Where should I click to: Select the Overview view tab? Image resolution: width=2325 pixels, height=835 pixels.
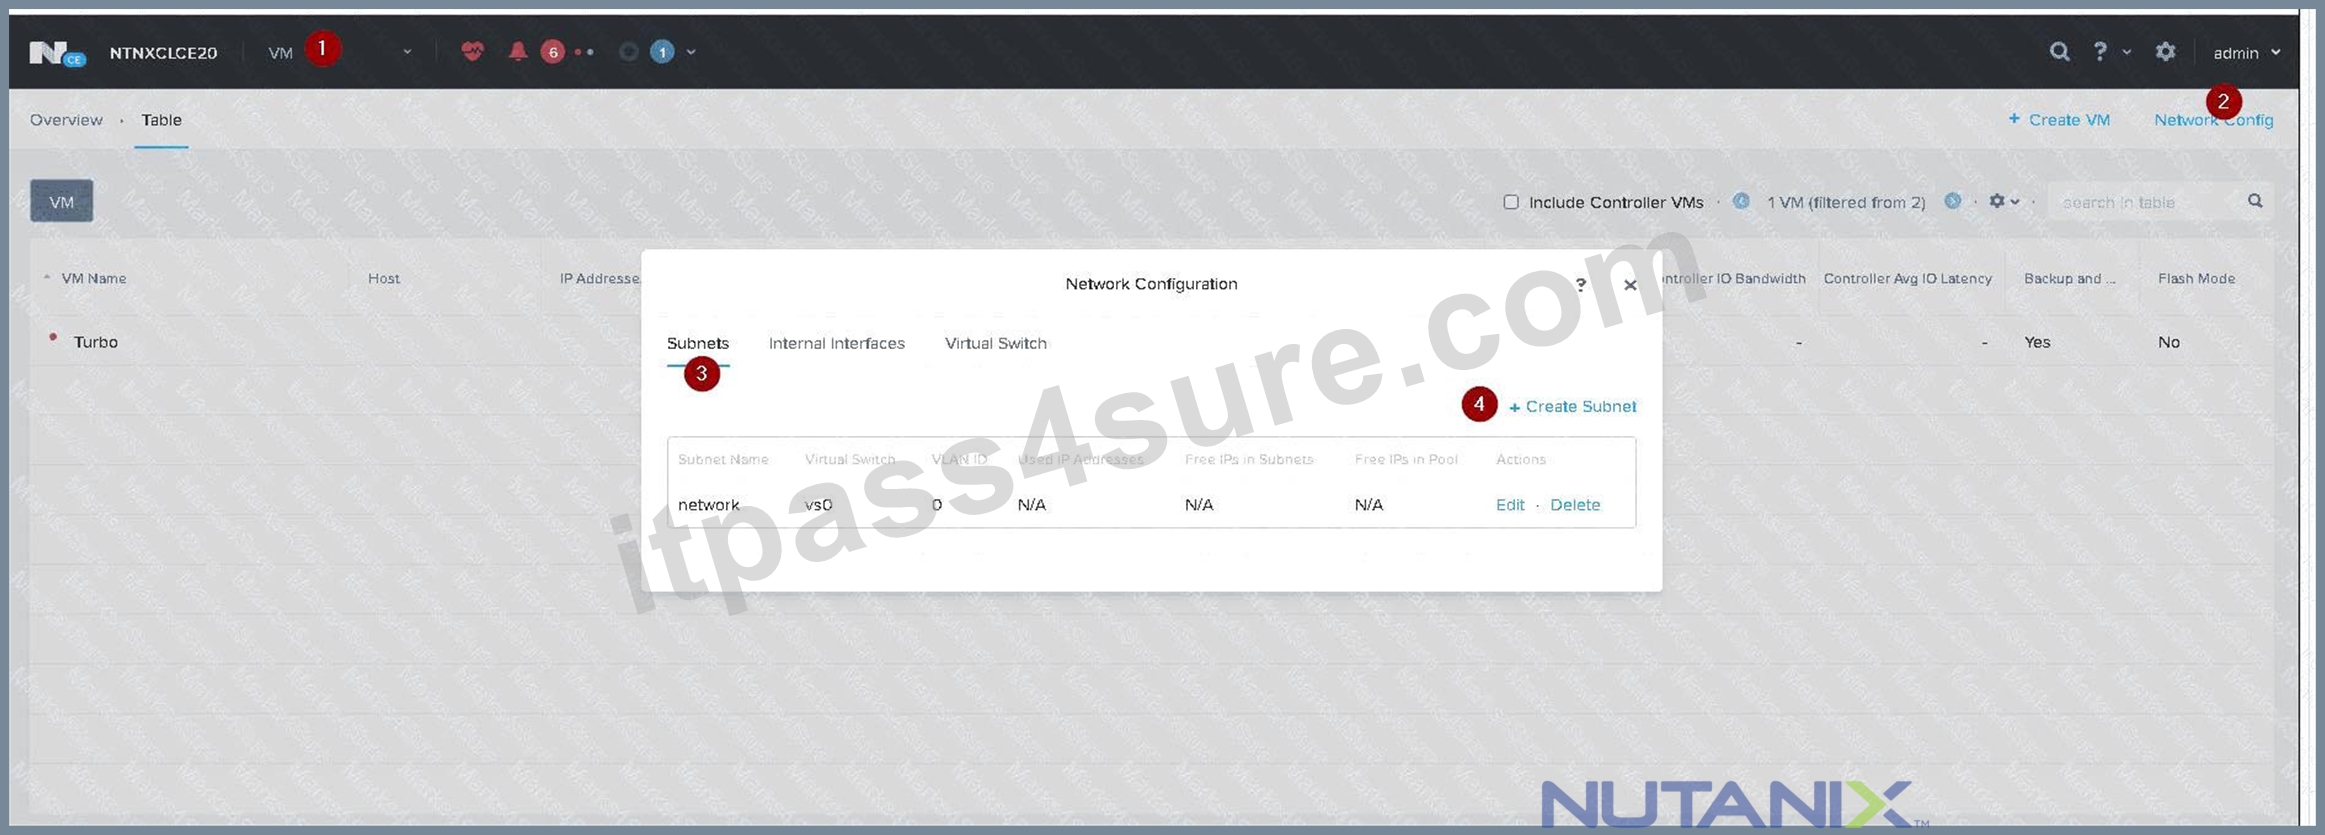click(x=66, y=120)
